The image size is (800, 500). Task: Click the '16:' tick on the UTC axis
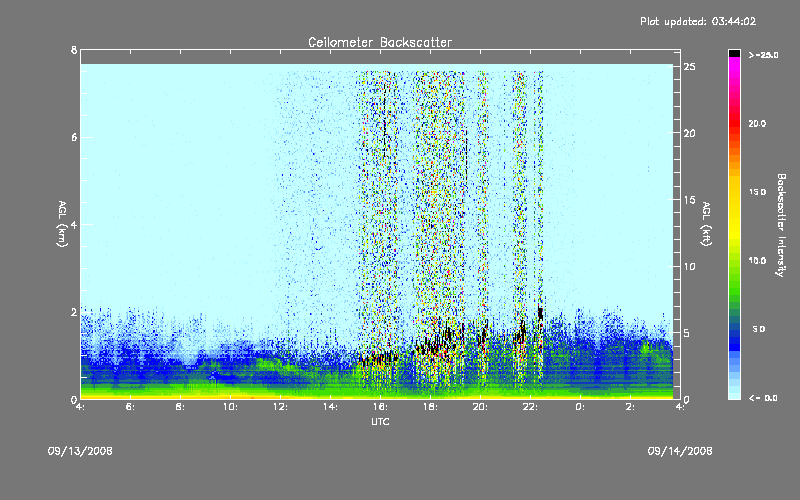(380, 407)
